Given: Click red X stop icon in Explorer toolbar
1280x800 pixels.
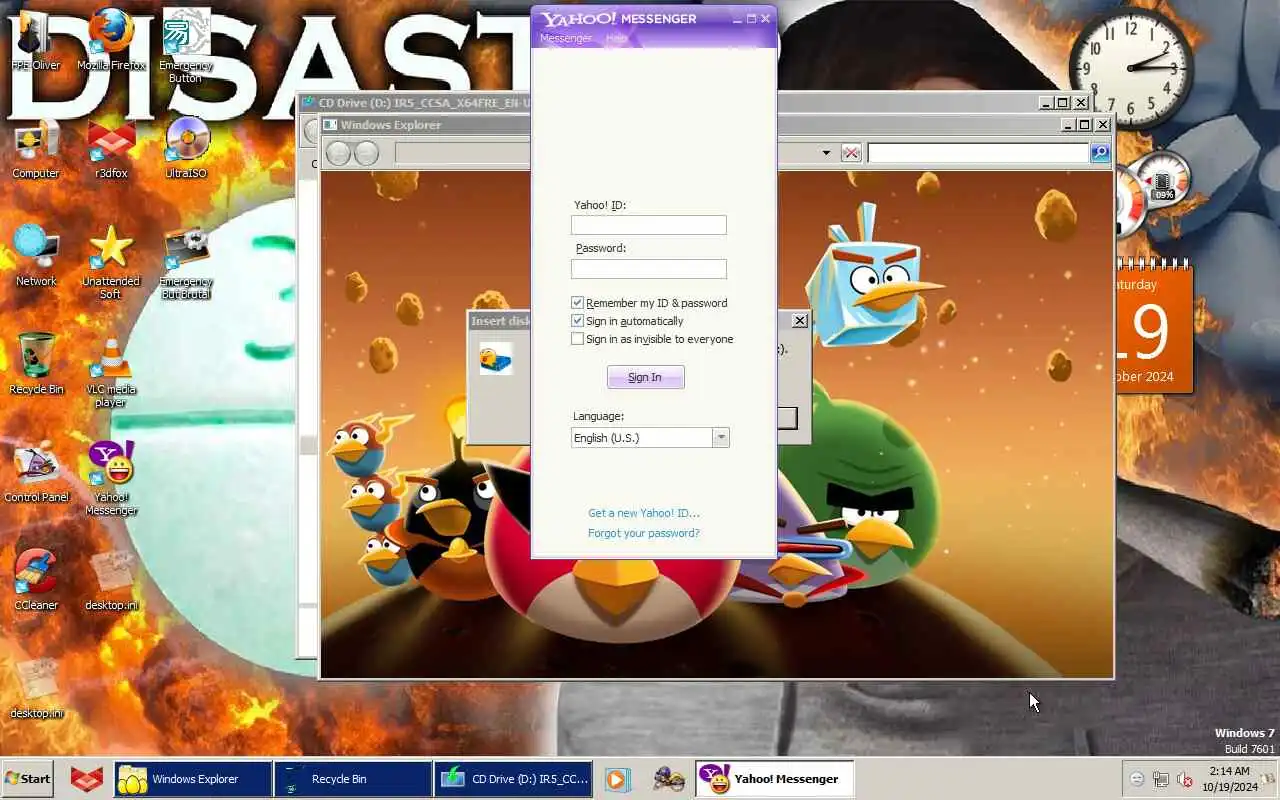Looking at the screenshot, I should [x=851, y=153].
